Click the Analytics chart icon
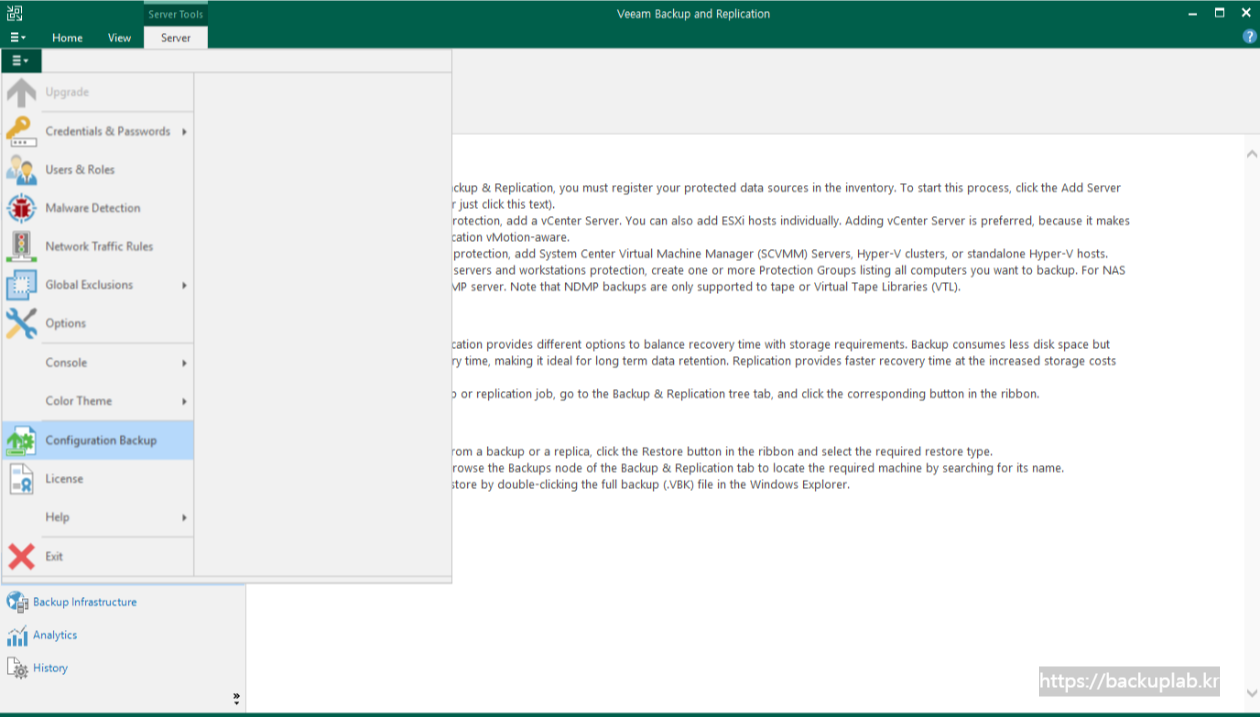This screenshot has width=1260, height=717. click(17, 635)
